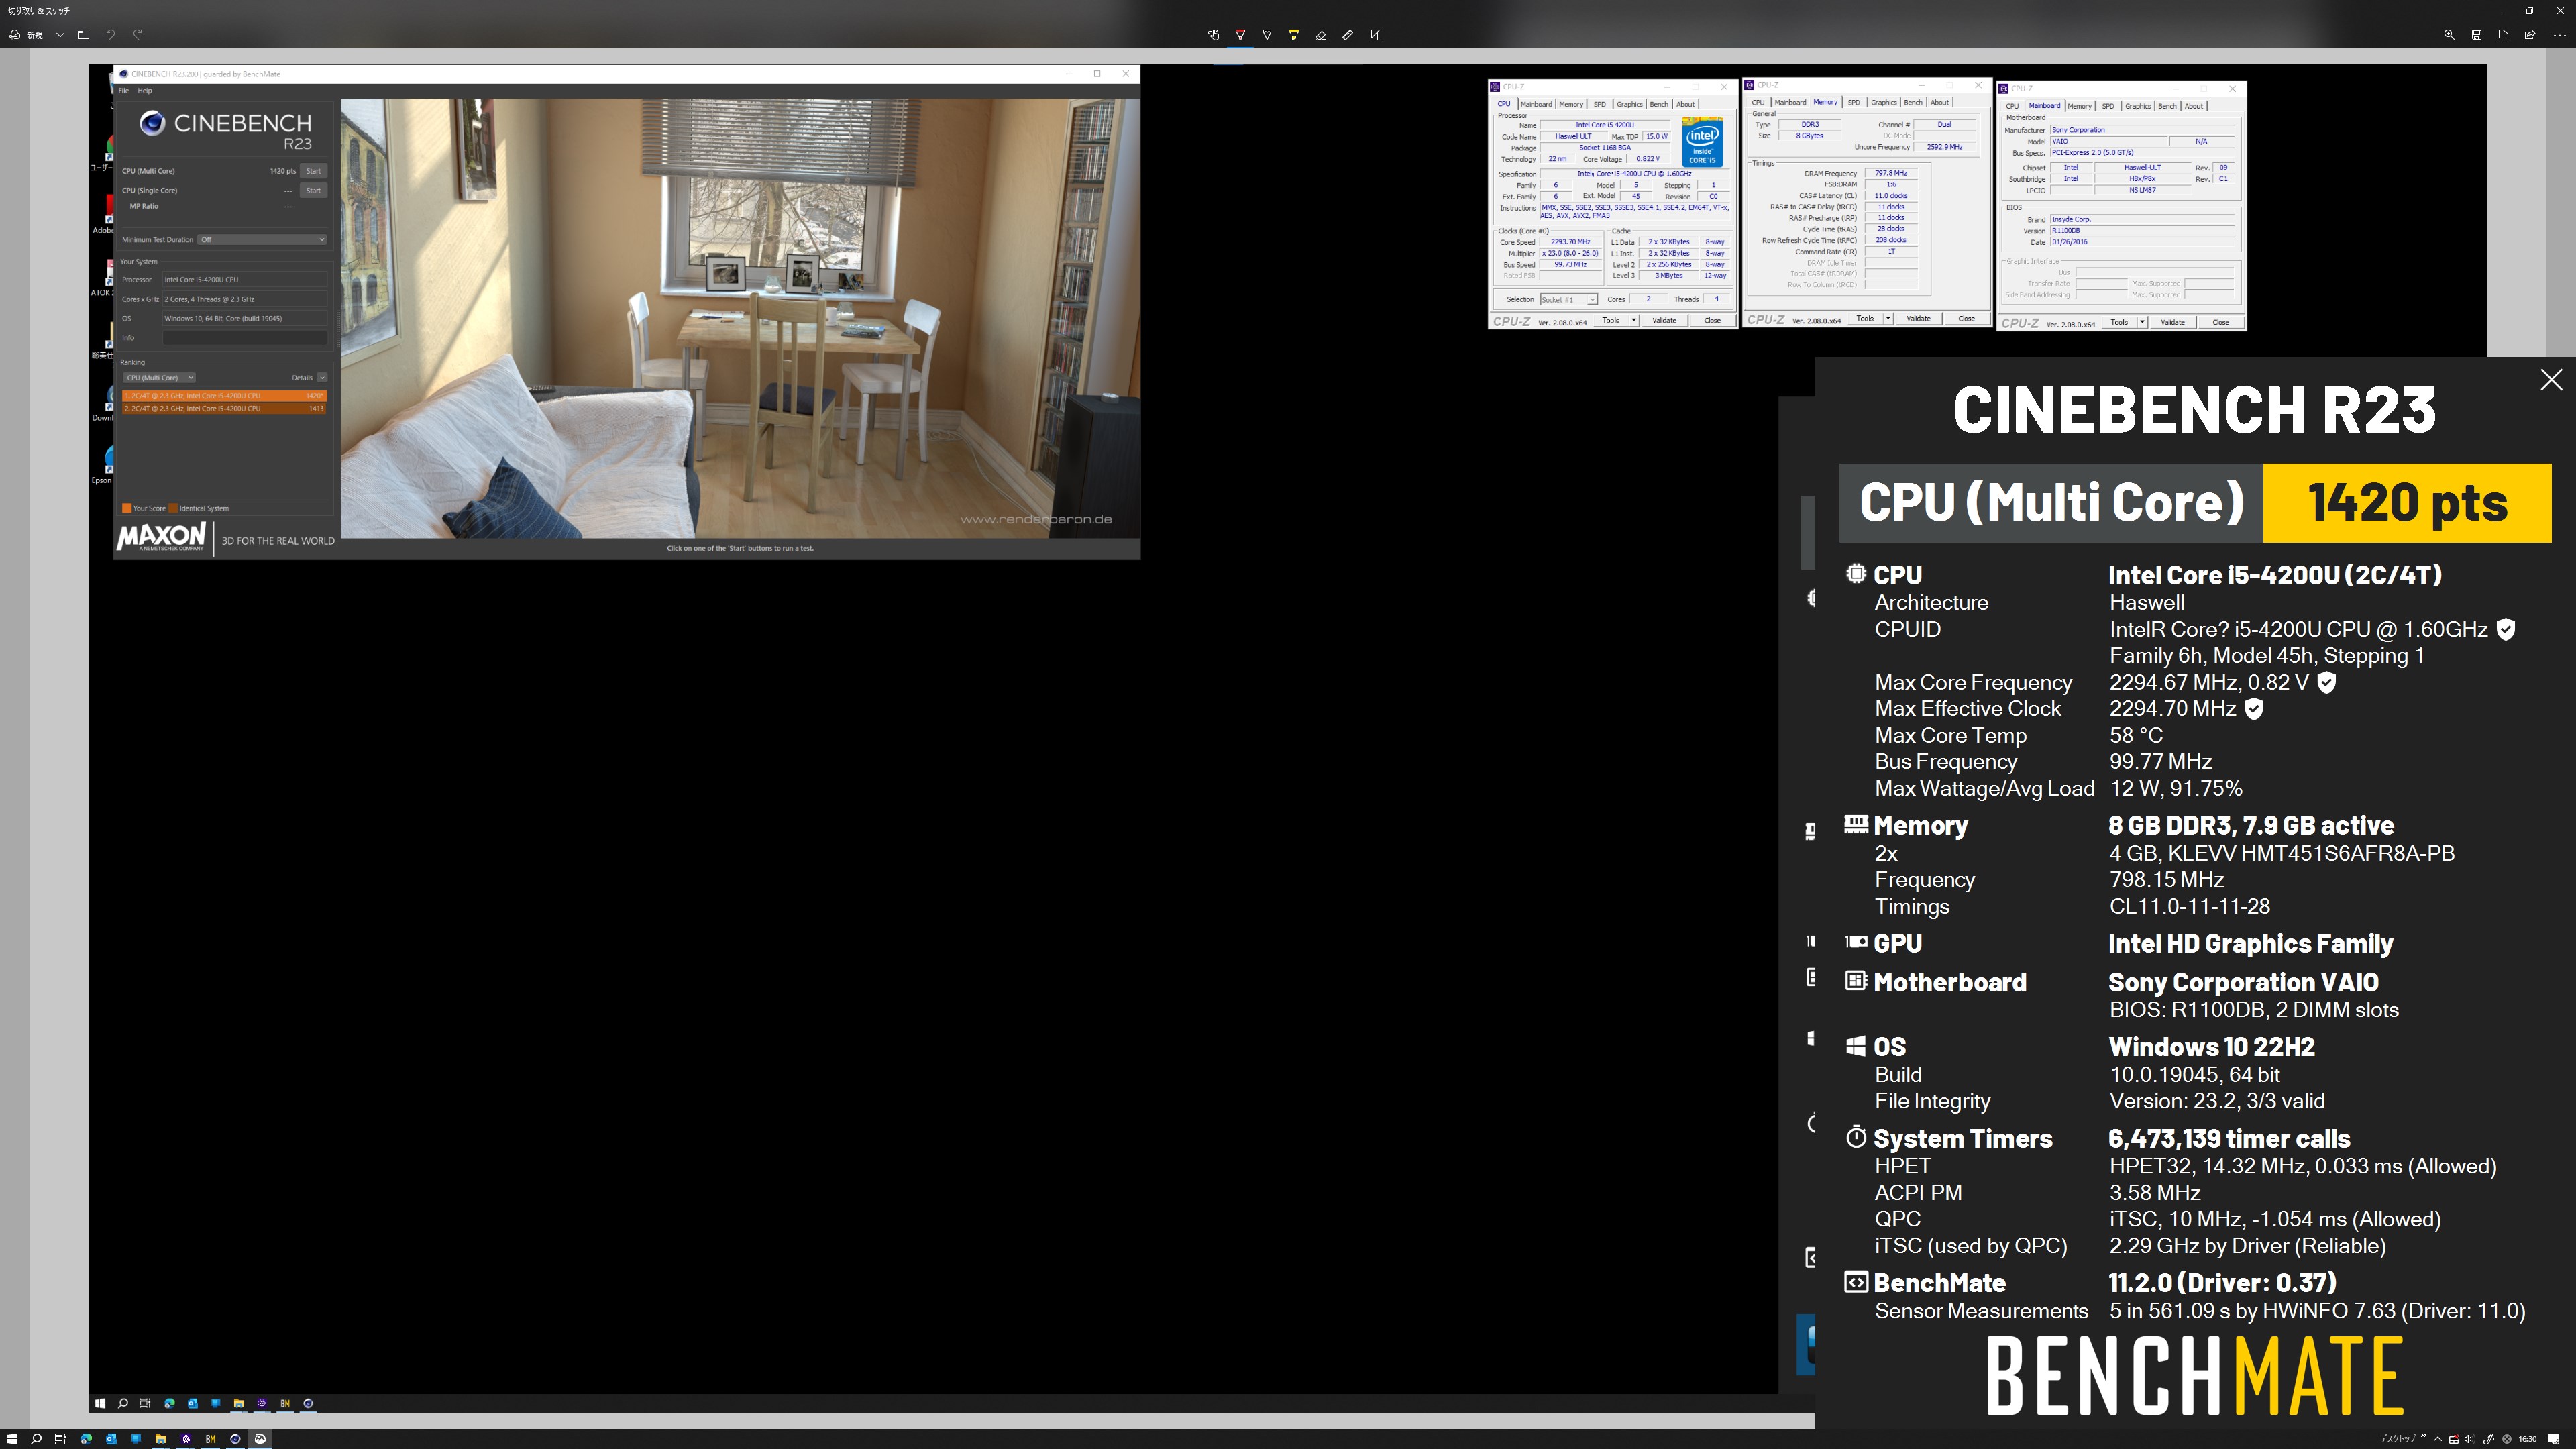Viewport: 2576px width, 1449px height.
Task: Click the Cinebench rendered room image
Action: pos(739,318)
